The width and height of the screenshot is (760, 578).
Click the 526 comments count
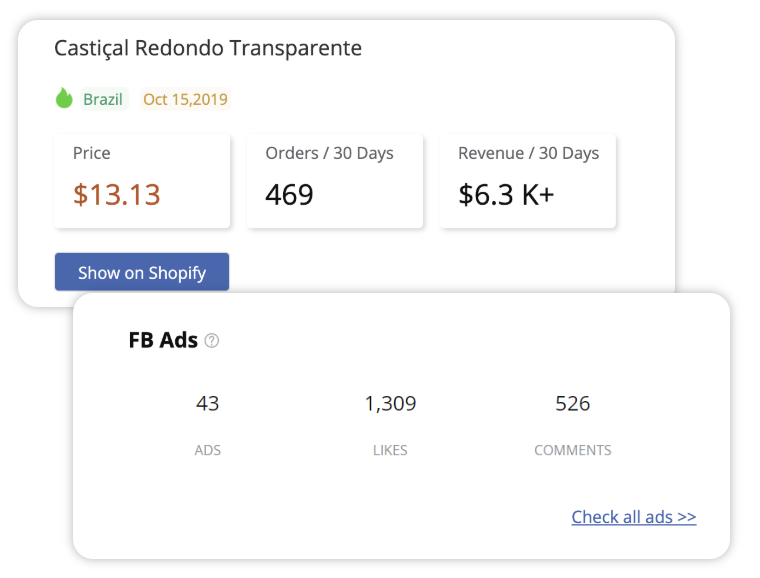tap(572, 404)
